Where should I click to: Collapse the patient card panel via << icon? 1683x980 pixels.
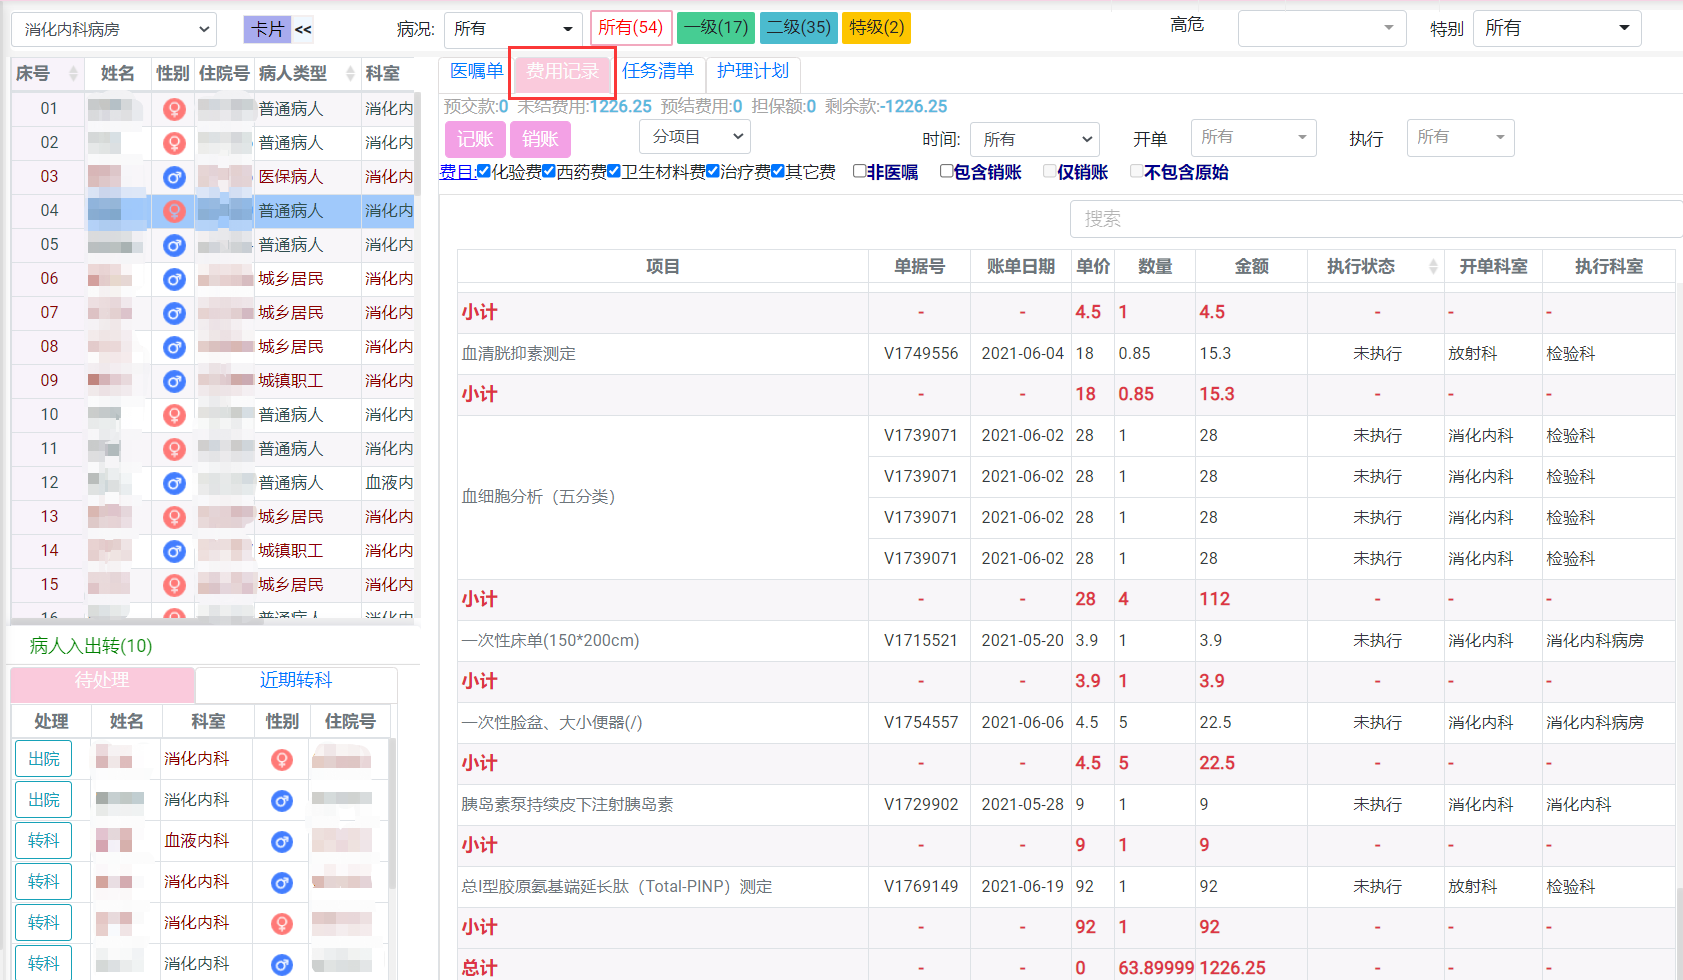pos(303,30)
